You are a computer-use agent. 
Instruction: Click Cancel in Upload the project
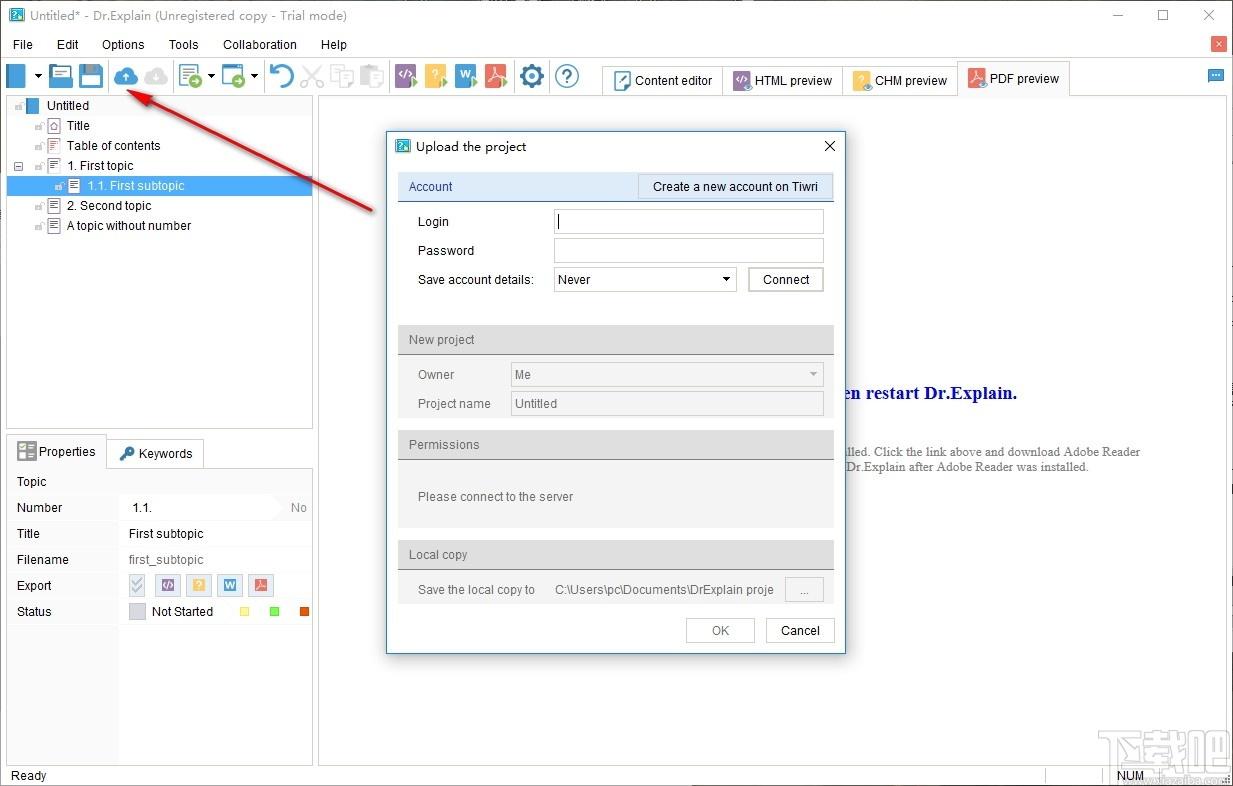[800, 631]
